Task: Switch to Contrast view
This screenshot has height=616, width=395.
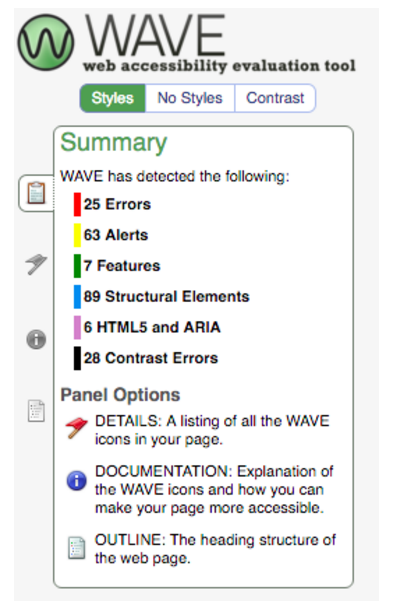Action: pyautogui.click(x=275, y=98)
